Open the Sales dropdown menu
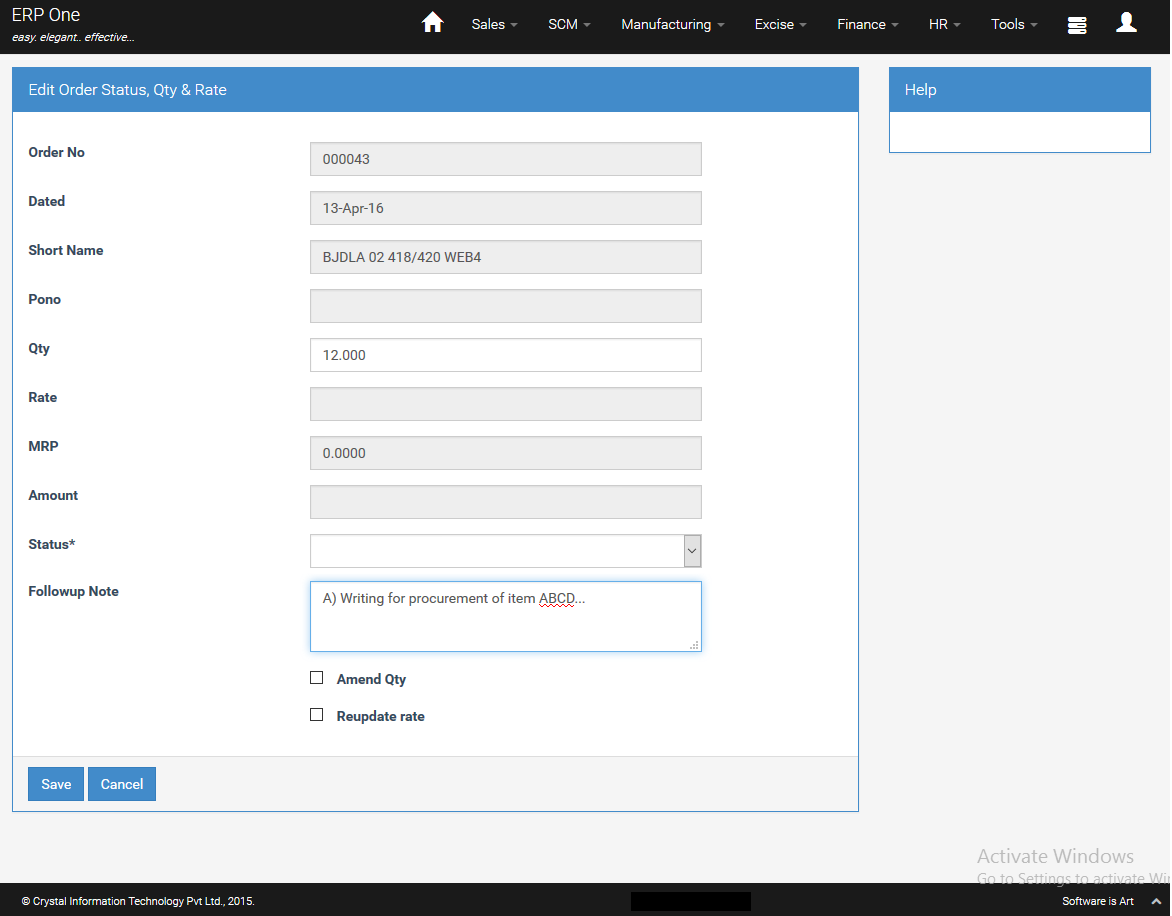Image resolution: width=1172 pixels, height=916 pixels. coord(494,24)
